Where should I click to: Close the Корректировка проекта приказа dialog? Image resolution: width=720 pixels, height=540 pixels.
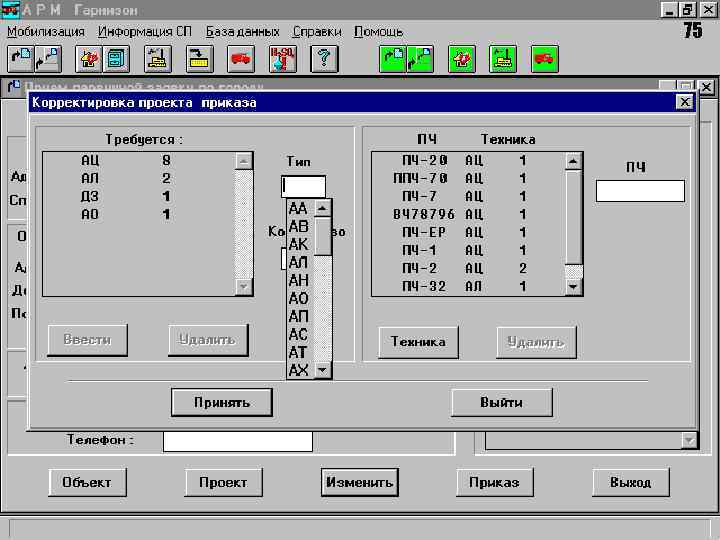(685, 102)
